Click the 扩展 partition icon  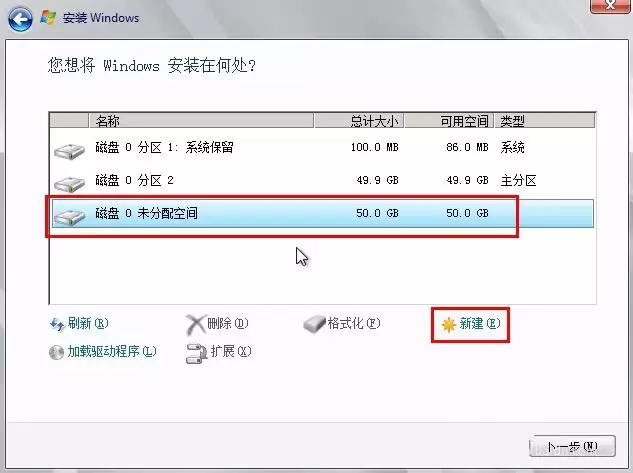pos(196,353)
